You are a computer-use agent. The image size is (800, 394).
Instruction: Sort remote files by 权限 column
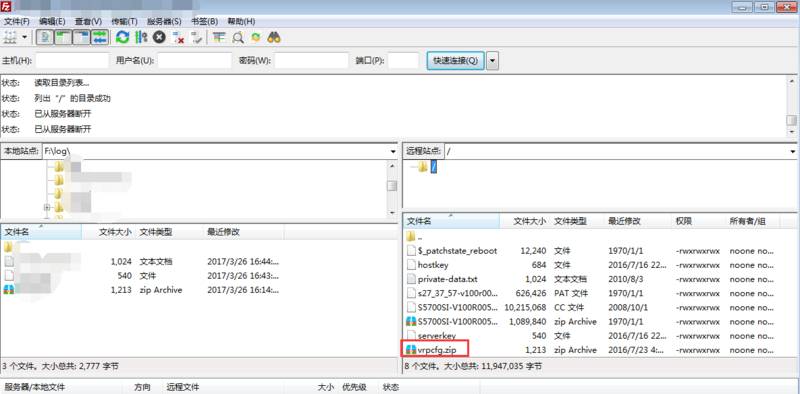point(698,221)
